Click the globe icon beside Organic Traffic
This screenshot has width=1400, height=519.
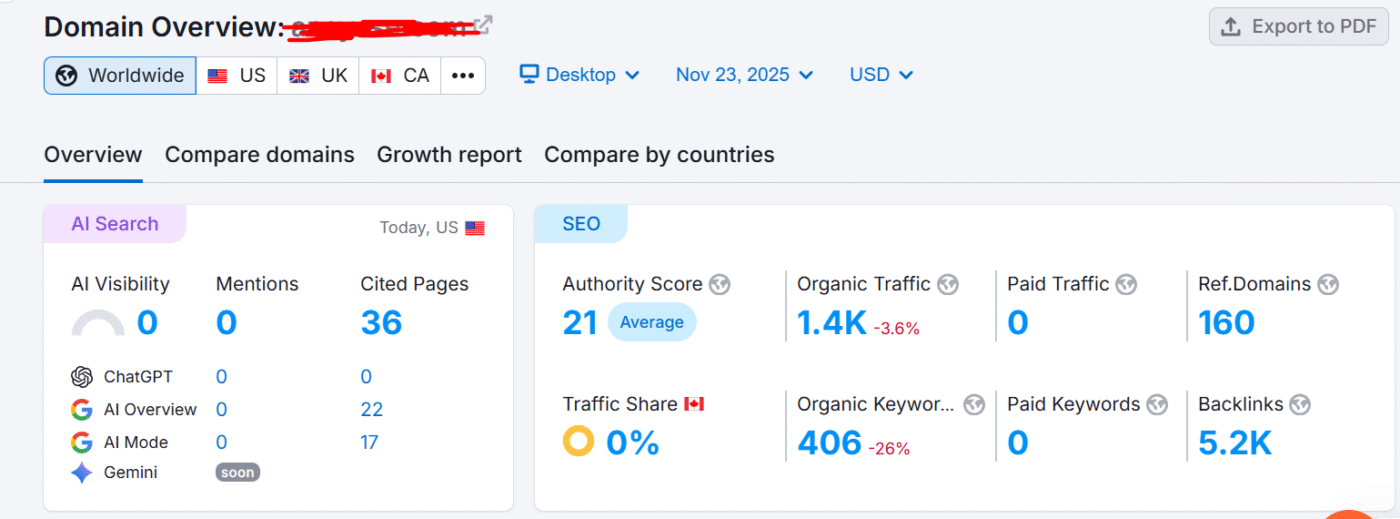pyautogui.click(x=948, y=285)
